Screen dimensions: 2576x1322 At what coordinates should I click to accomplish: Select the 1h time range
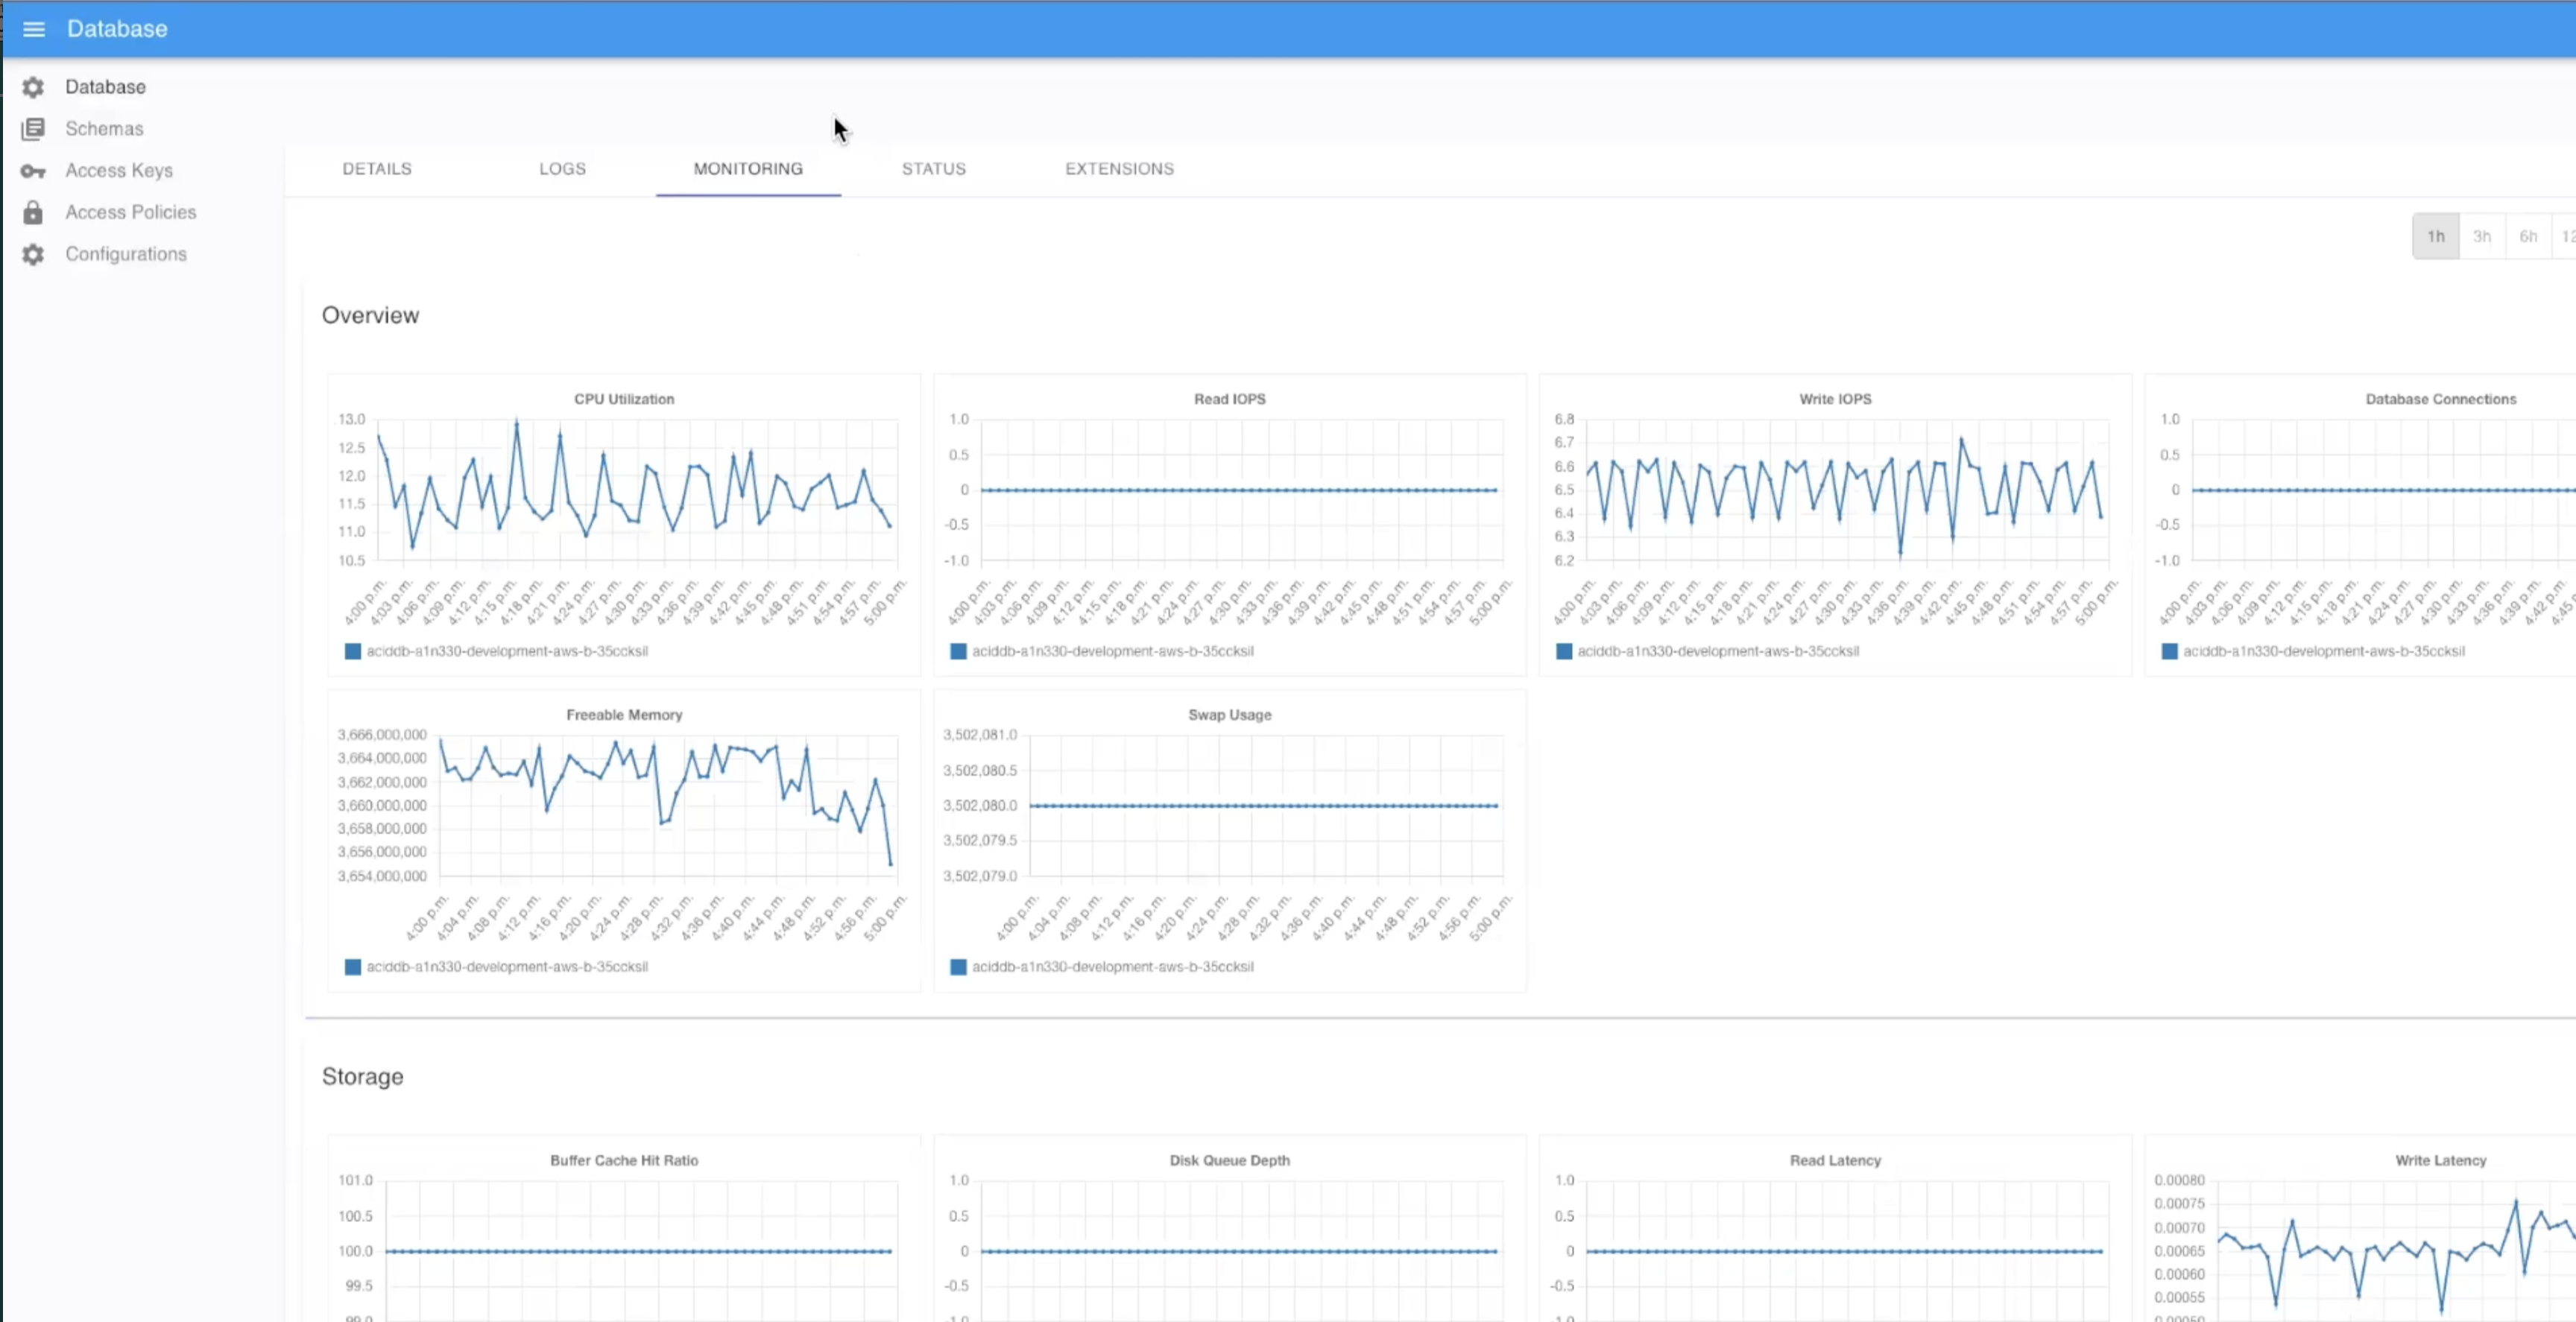pos(2435,237)
